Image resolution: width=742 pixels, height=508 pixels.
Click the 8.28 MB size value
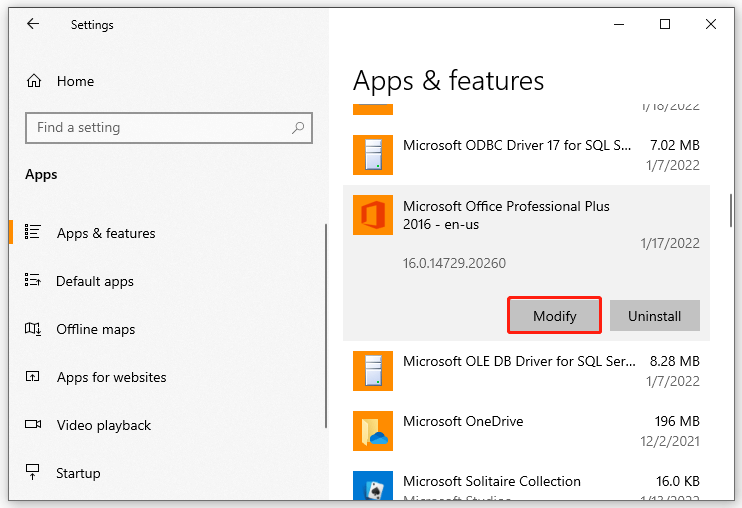[x=675, y=361]
